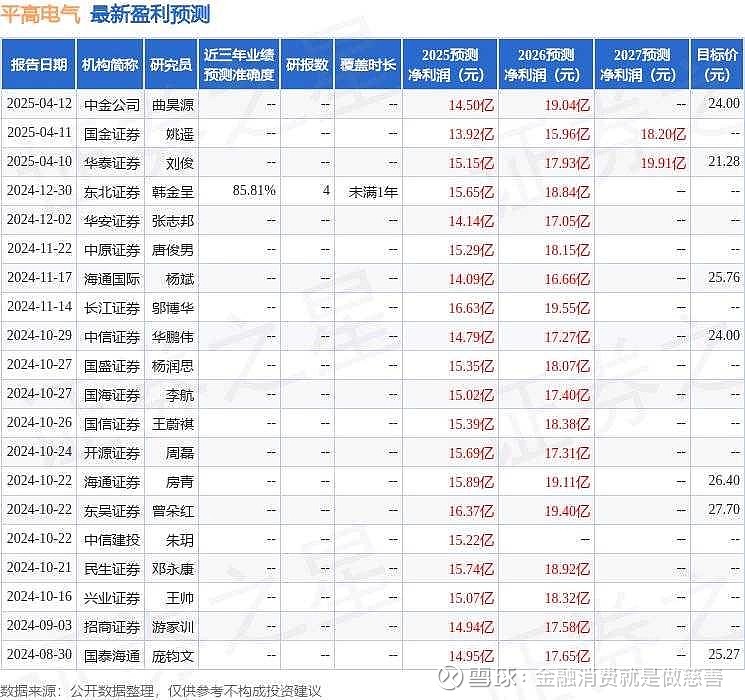Click analyst name 华鹏伟
Screen dimensions: 745x700
click(173, 337)
